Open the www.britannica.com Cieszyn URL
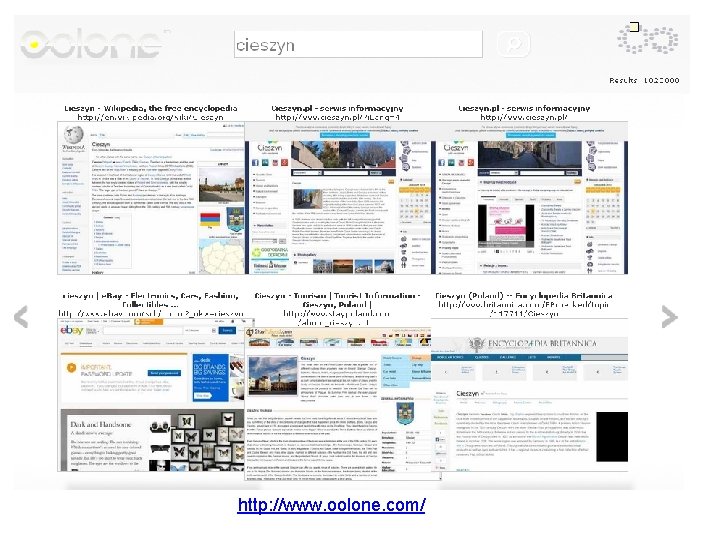The width and height of the screenshot is (720, 540). (x=524, y=309)
